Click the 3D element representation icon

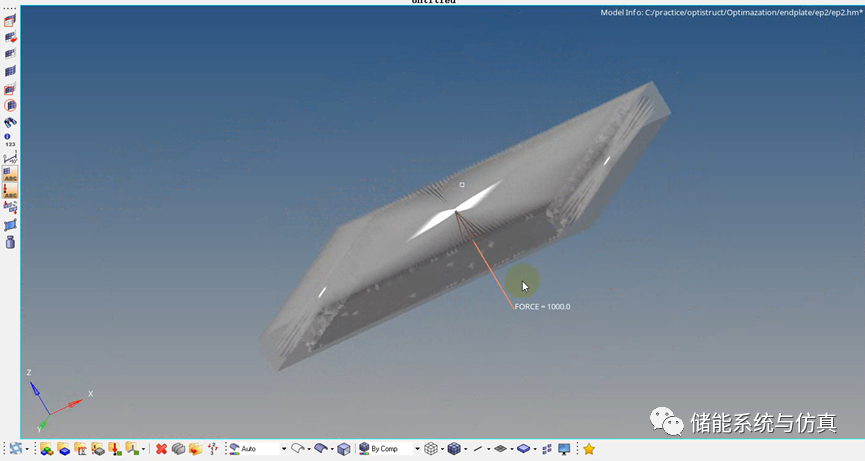coord(524,449)
